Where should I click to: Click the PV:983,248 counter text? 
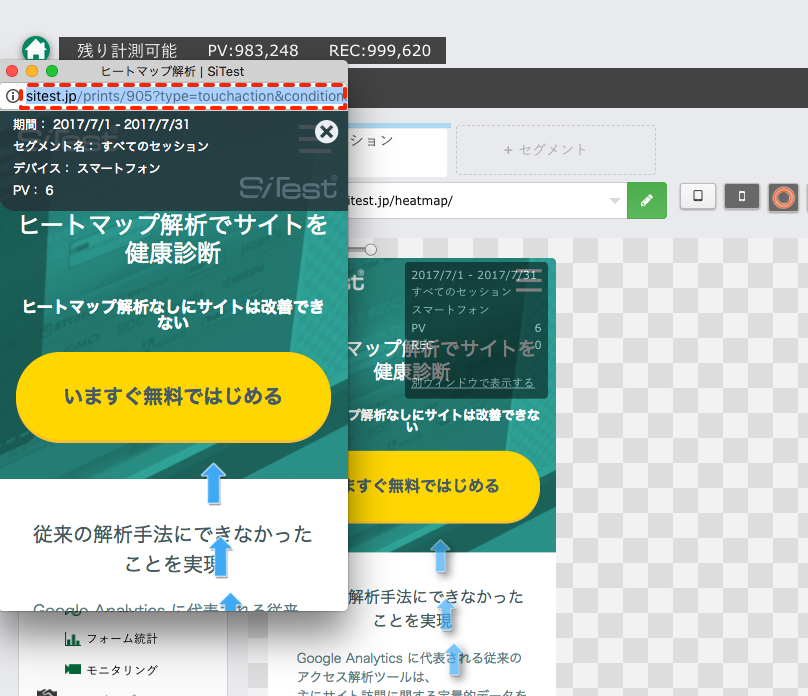[x=253, y=50]
